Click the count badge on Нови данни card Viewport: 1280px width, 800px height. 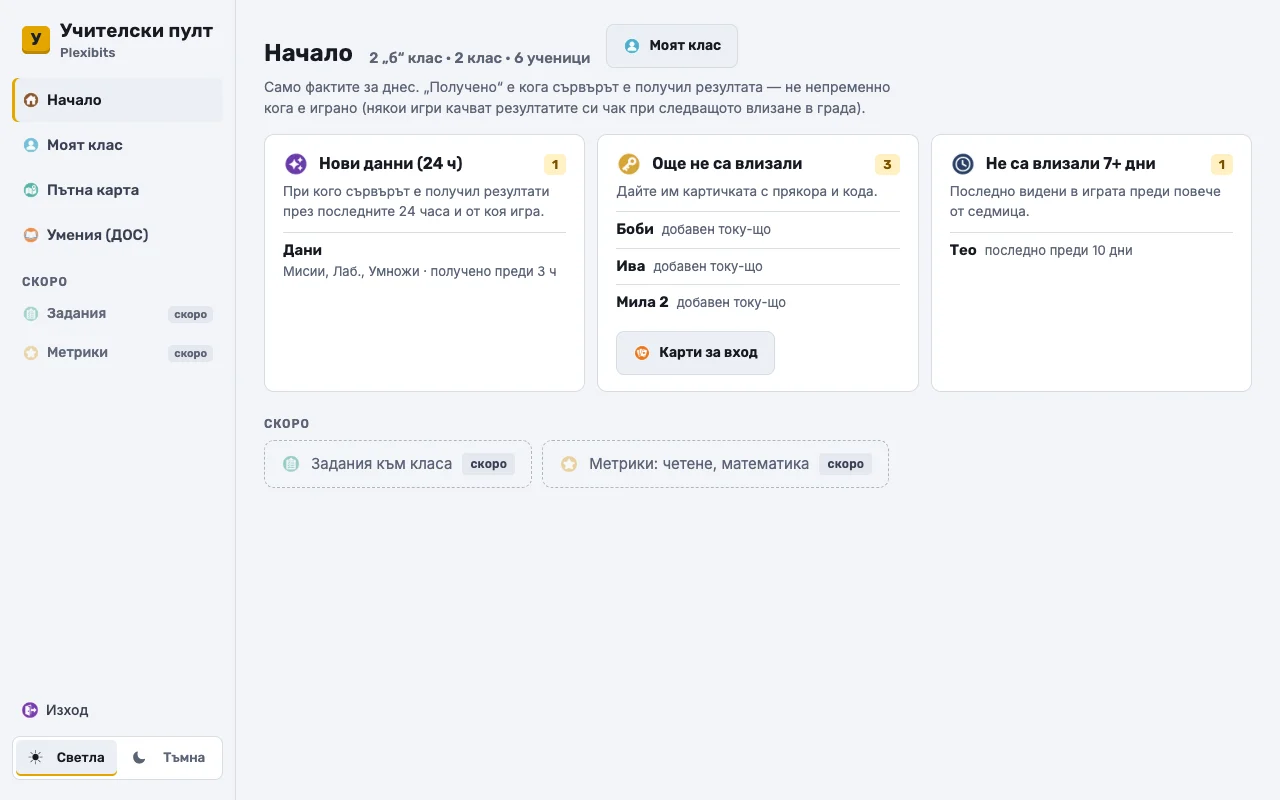pyautogui.click(x=555, y=164)
